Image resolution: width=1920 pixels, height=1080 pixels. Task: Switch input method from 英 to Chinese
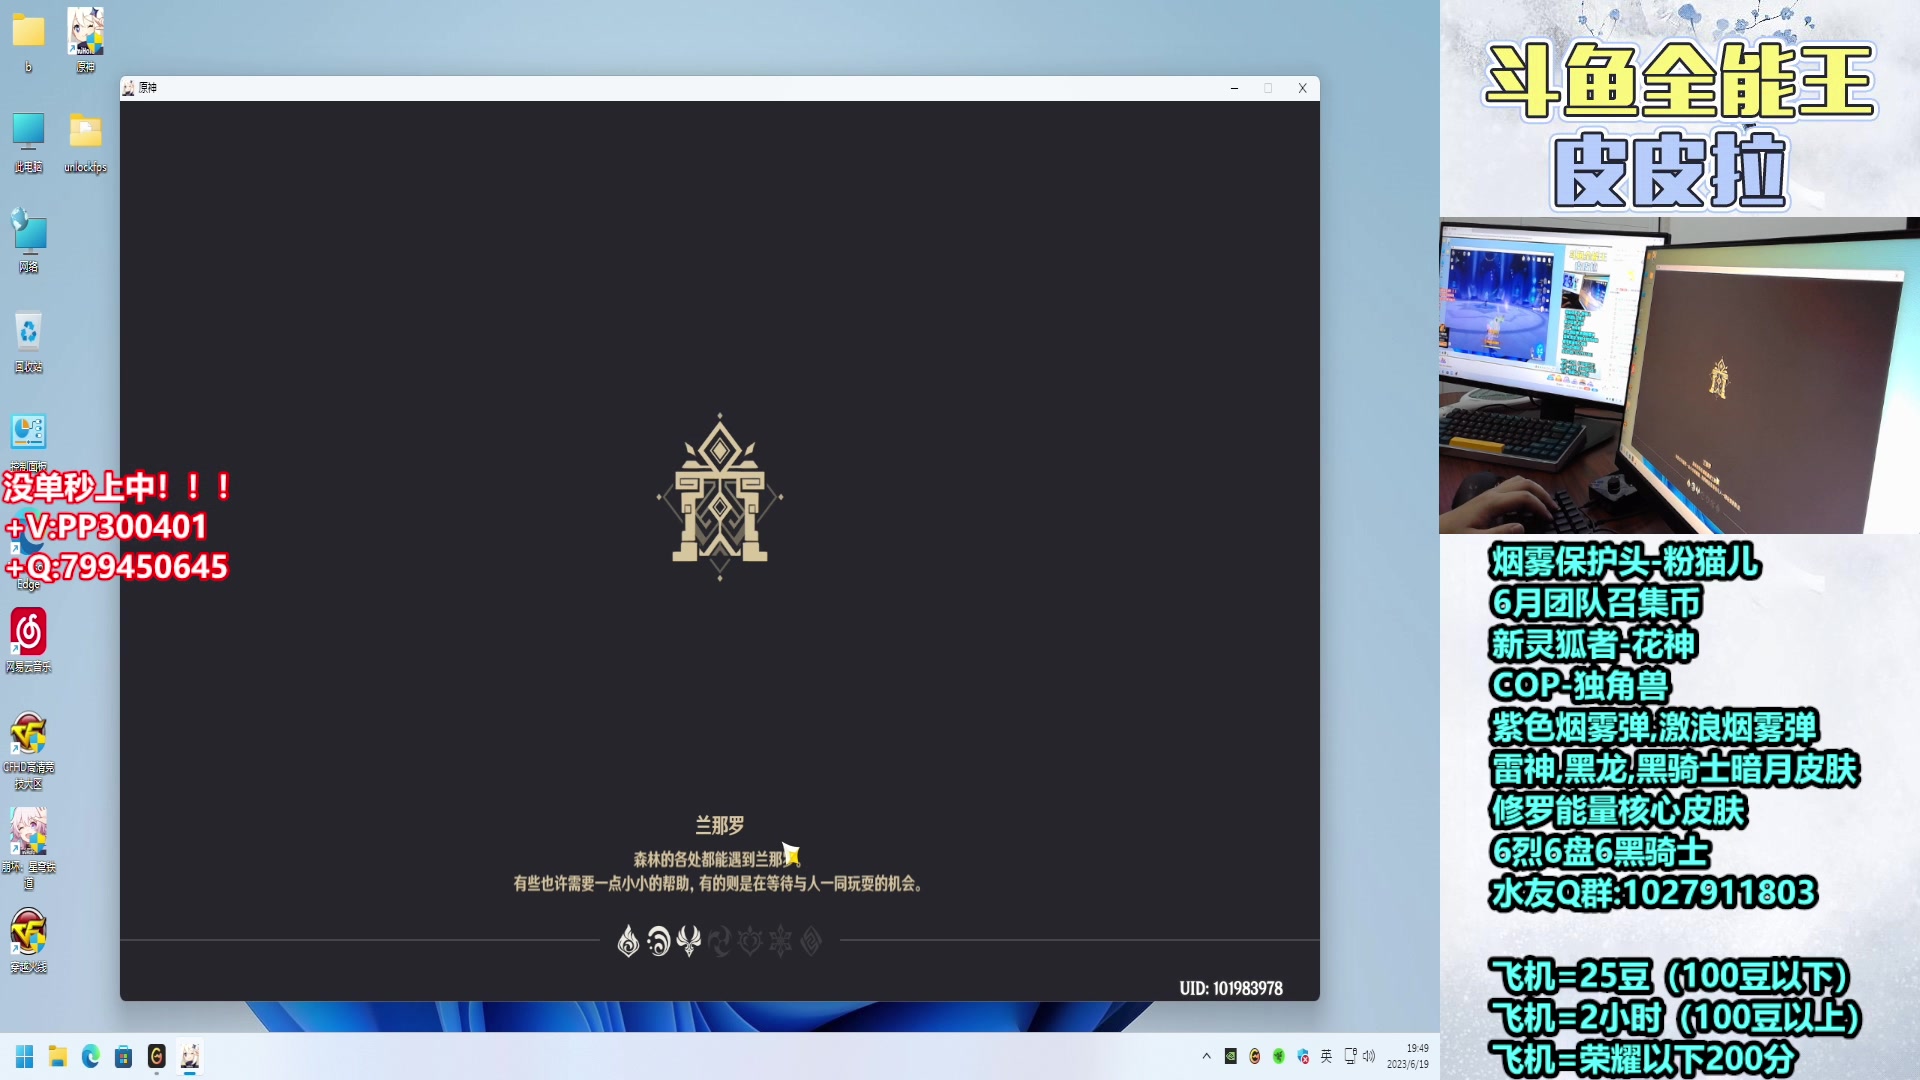click(x=1327, y=1057)
